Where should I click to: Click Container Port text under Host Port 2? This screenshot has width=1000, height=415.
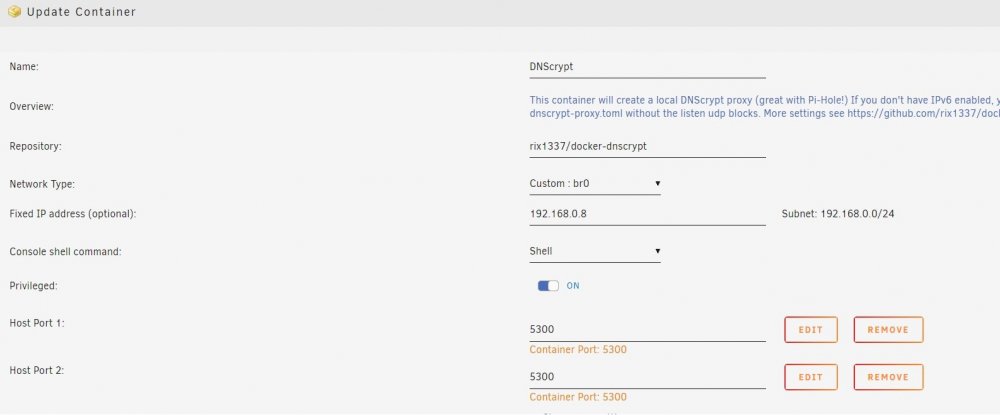(x=578, y=397)
